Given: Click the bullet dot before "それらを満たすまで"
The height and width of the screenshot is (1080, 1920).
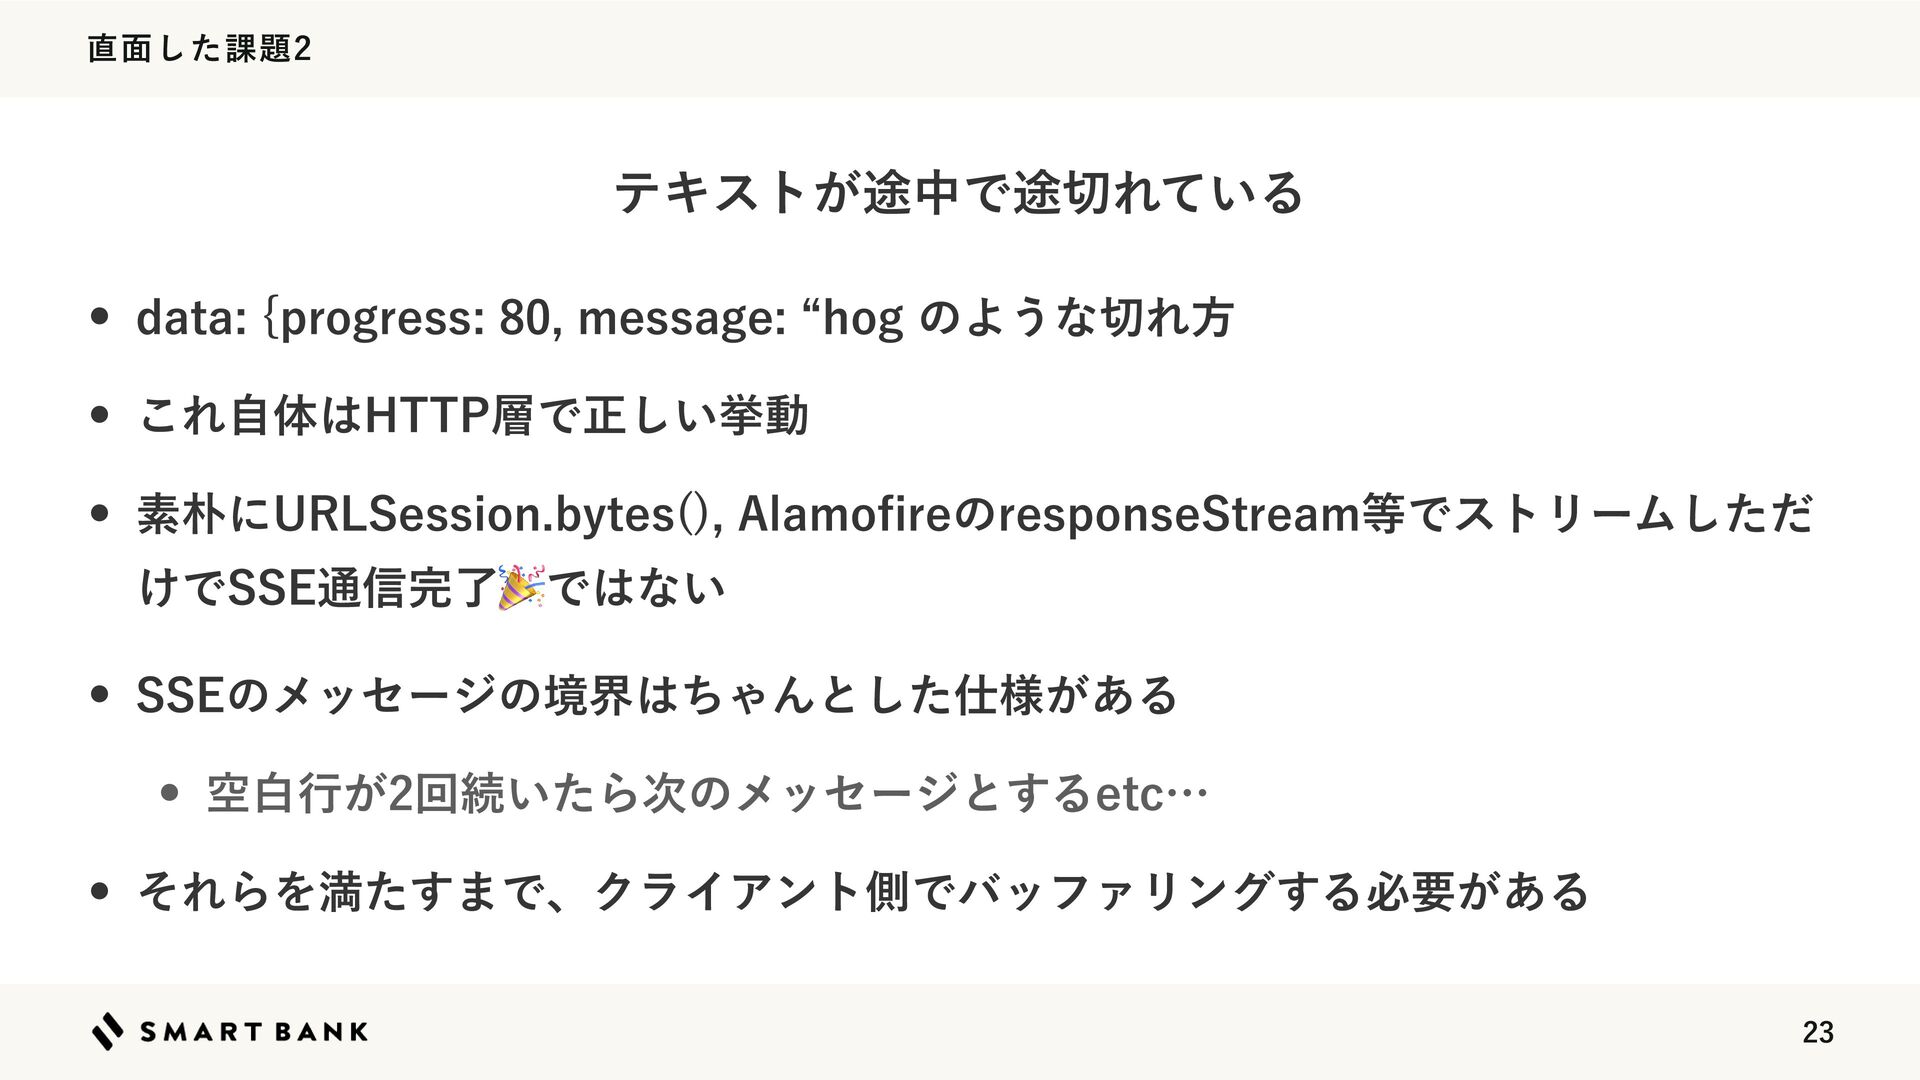Looking at the screenshot, I should (99, 891).
